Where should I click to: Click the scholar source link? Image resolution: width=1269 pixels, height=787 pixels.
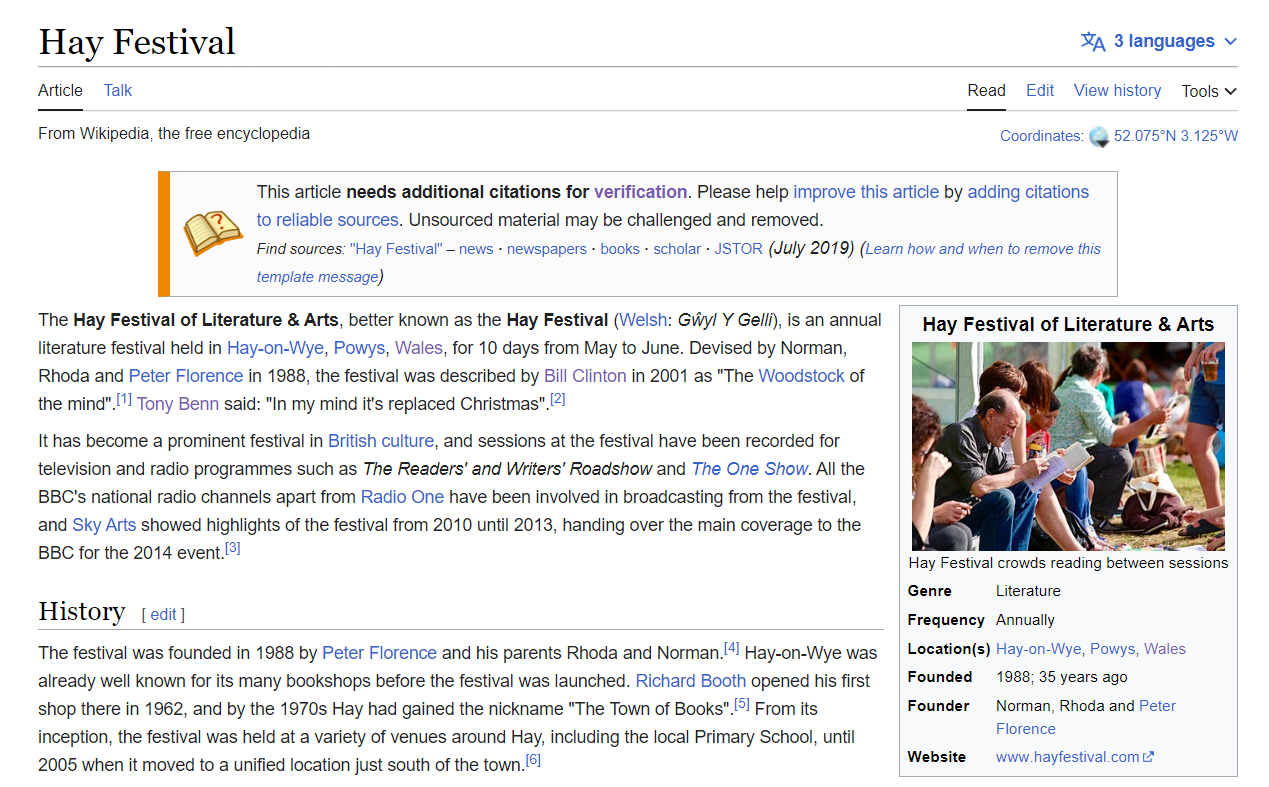point(677,249)
